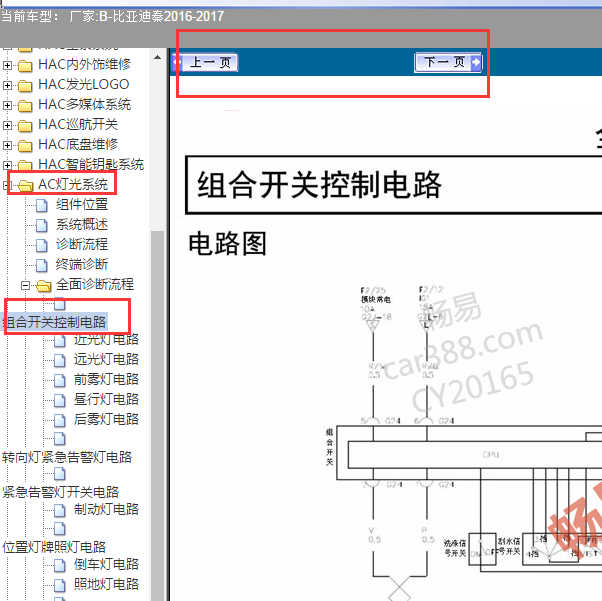602x601 pixels.
Task: Expand the HAC智能钥匙系统 folder
Action: [x=7, y=165]
